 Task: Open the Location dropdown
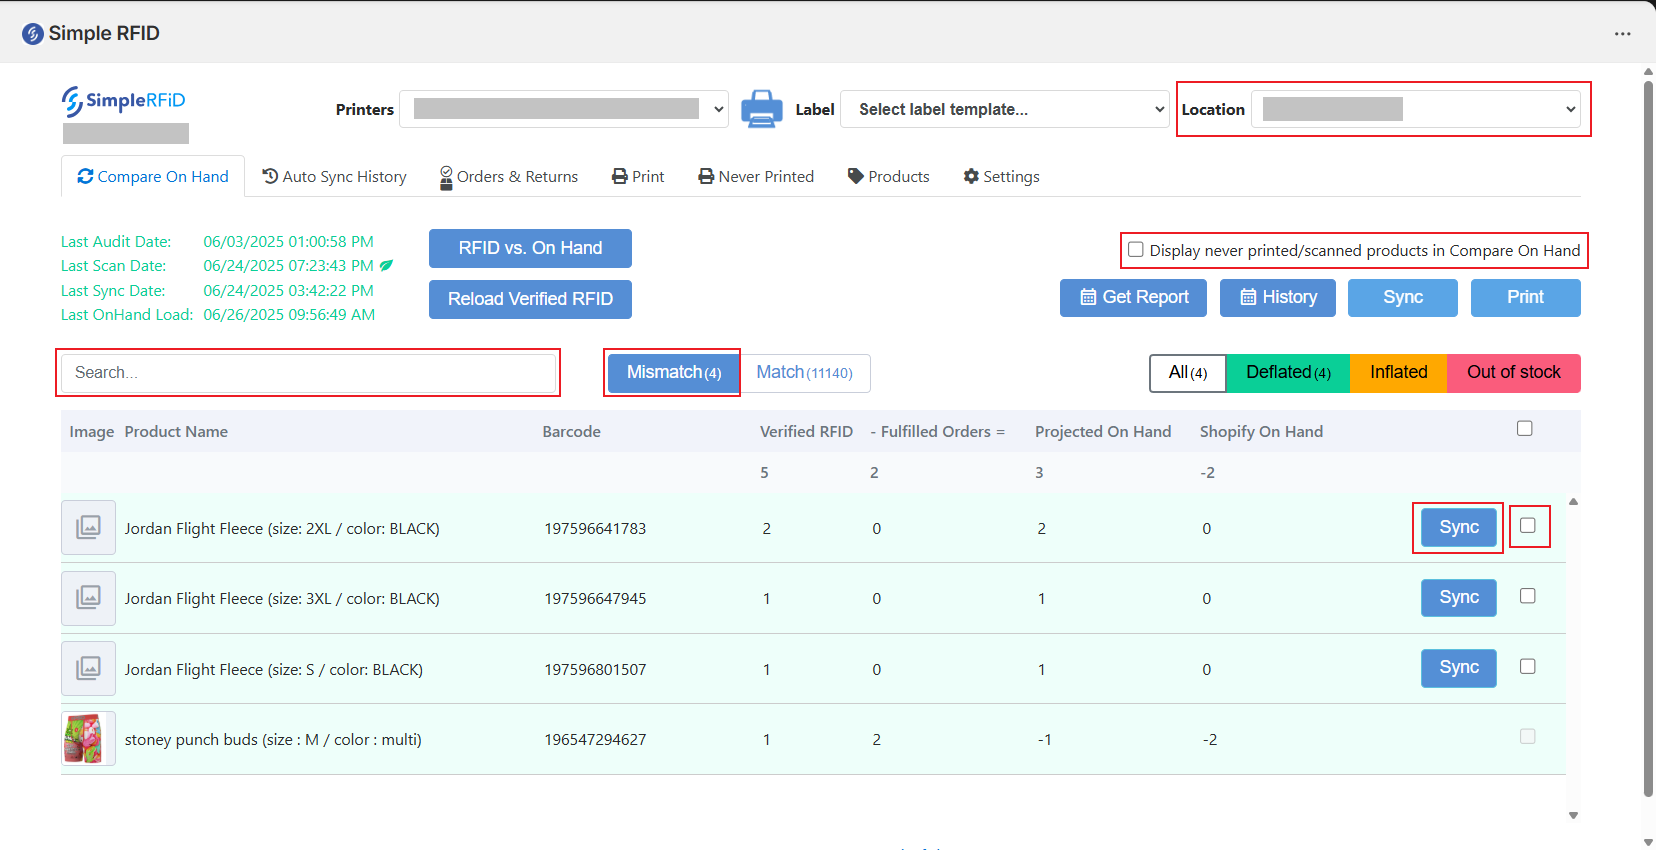point(1416,109)
